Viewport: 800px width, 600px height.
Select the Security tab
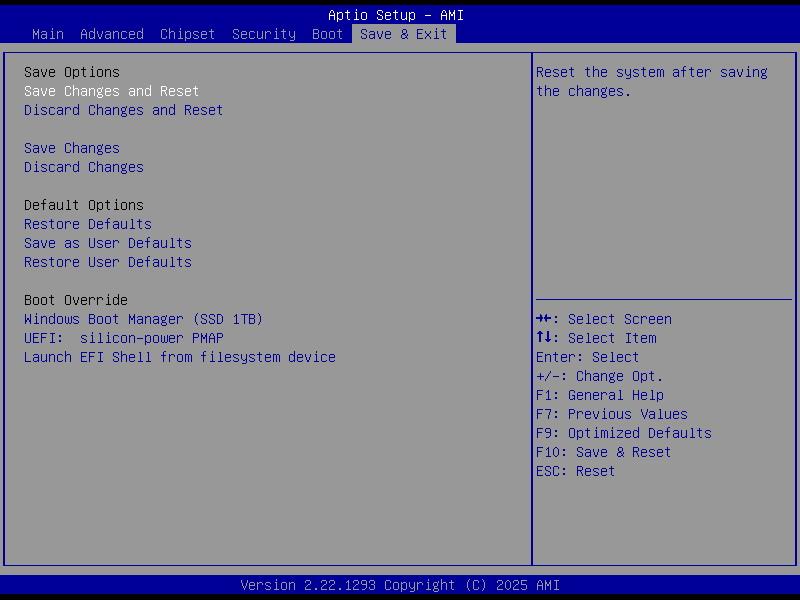click(x=264, y=34)
